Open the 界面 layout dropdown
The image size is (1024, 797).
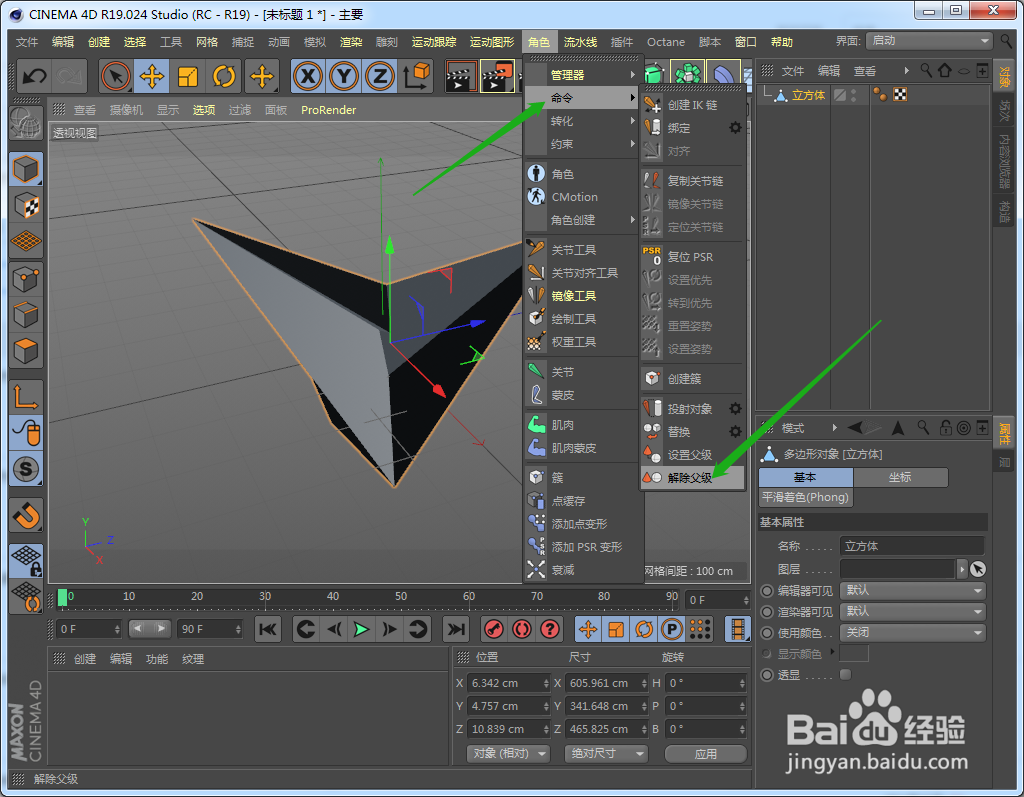929,41
